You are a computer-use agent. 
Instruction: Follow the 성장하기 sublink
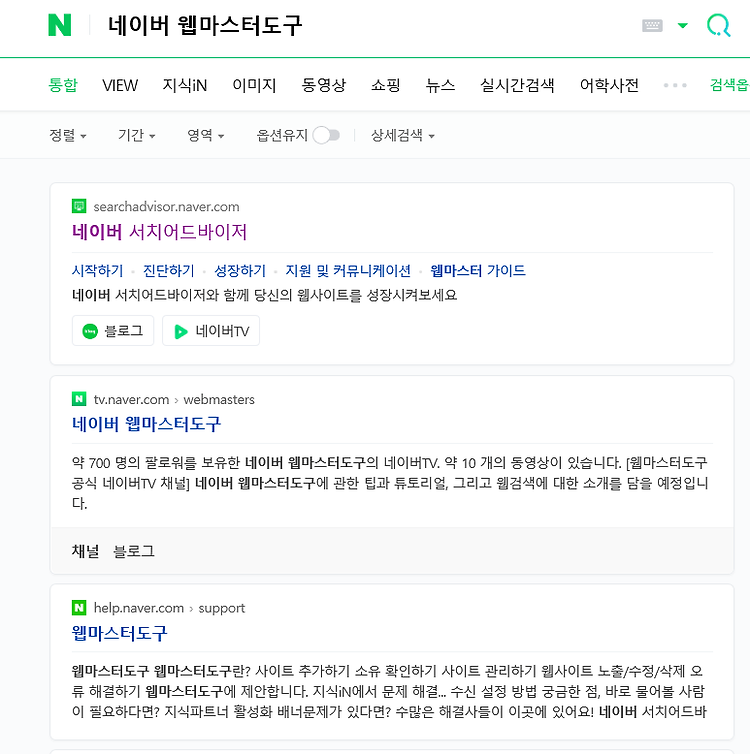point(240,271)
